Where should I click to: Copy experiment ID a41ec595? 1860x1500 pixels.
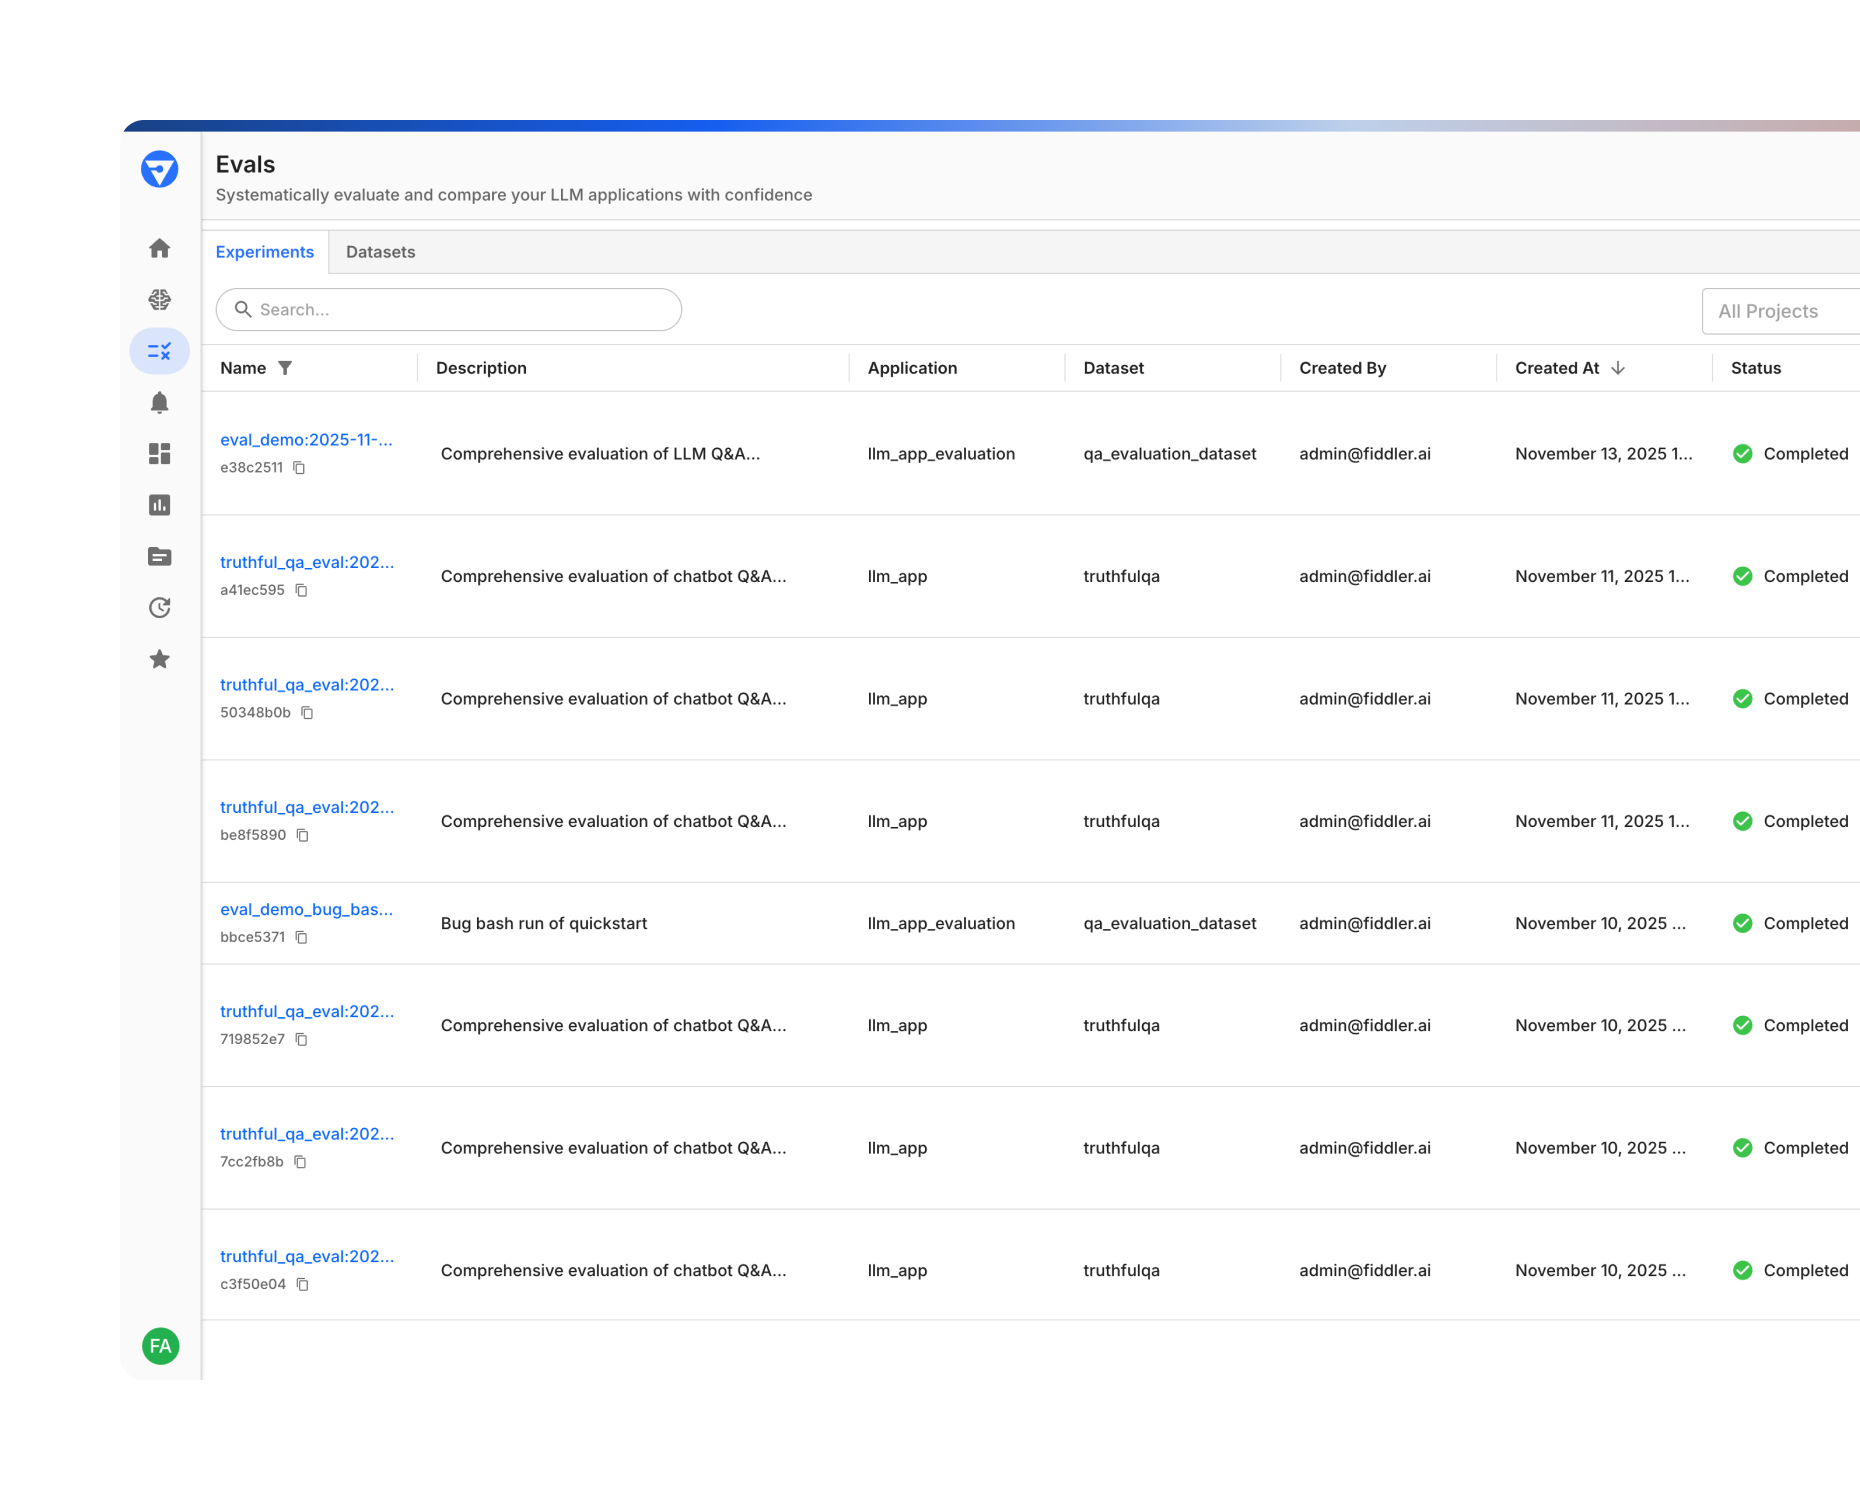point(301,591)
